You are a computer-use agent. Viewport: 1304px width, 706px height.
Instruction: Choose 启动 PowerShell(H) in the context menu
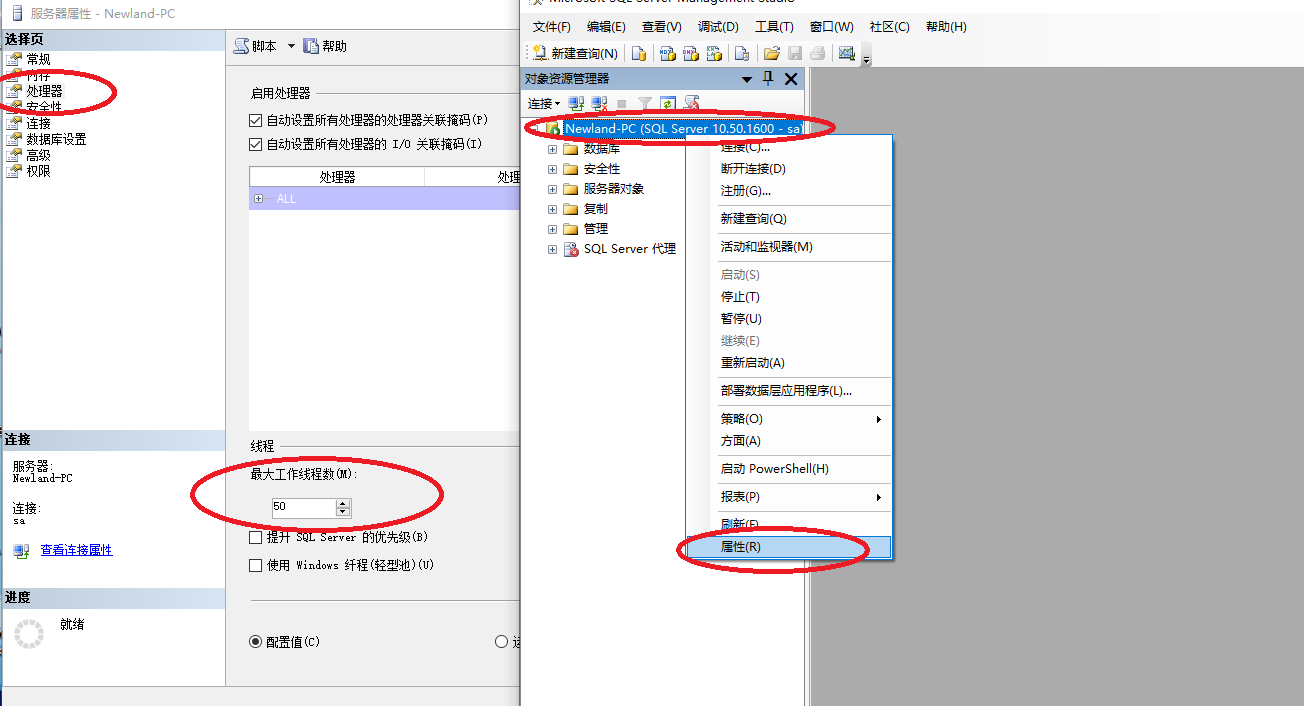(788, 469)
